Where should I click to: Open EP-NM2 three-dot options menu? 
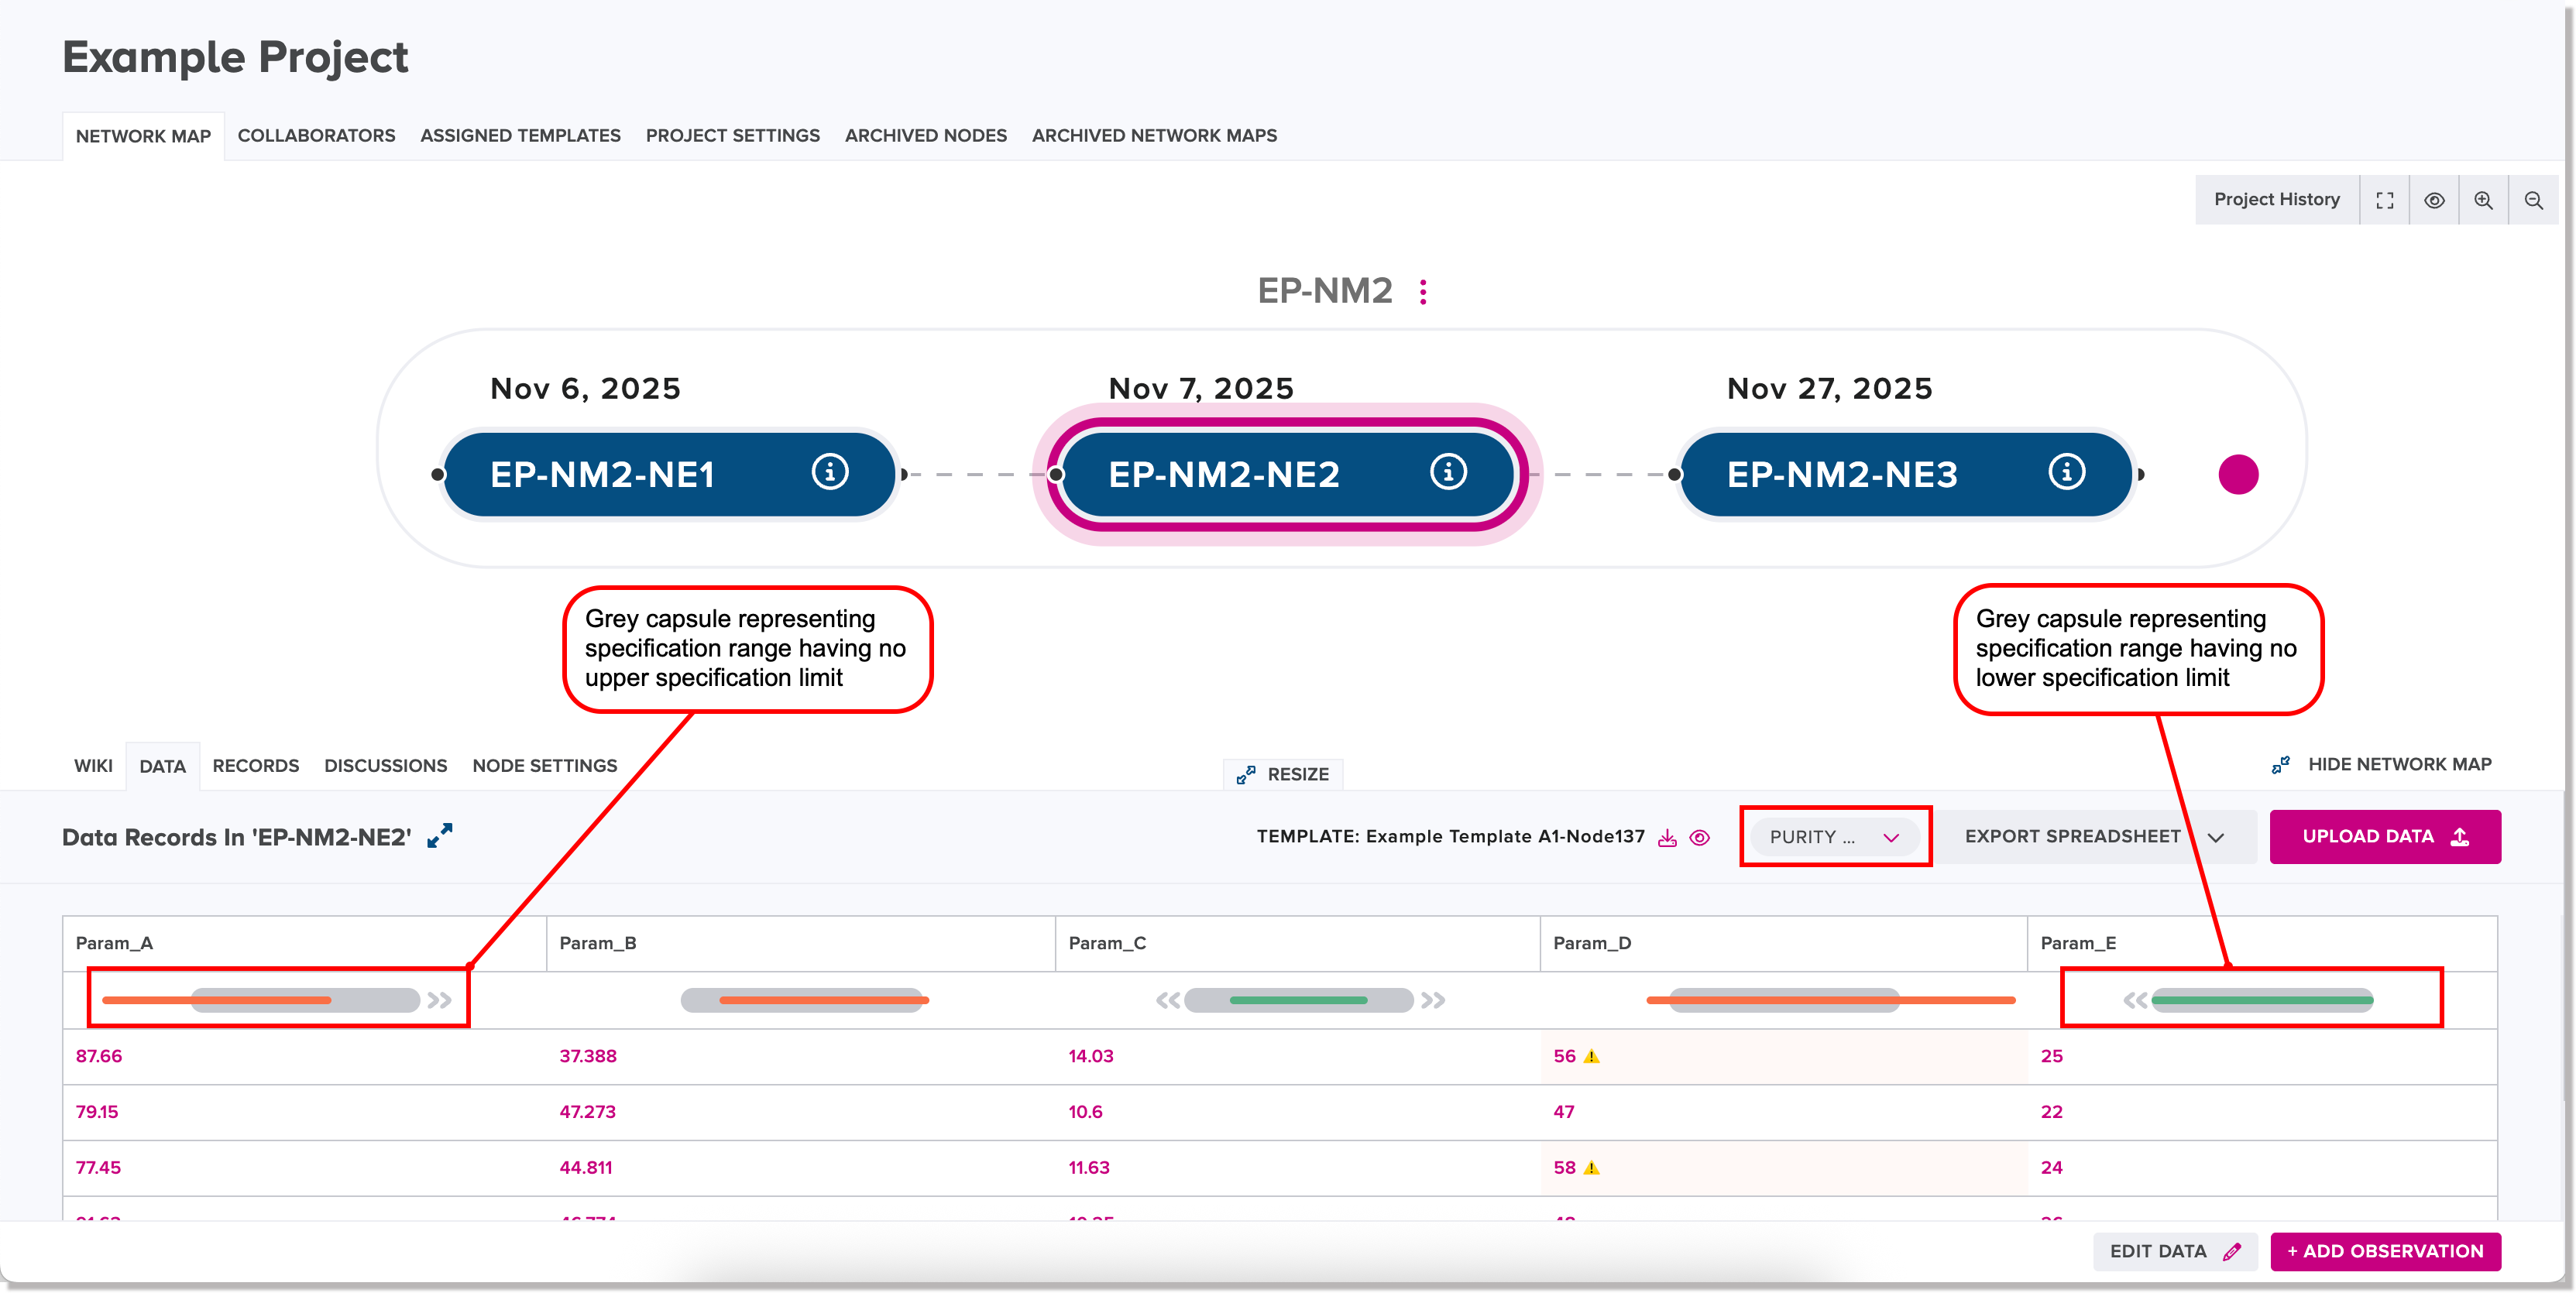pos(1423,291)
